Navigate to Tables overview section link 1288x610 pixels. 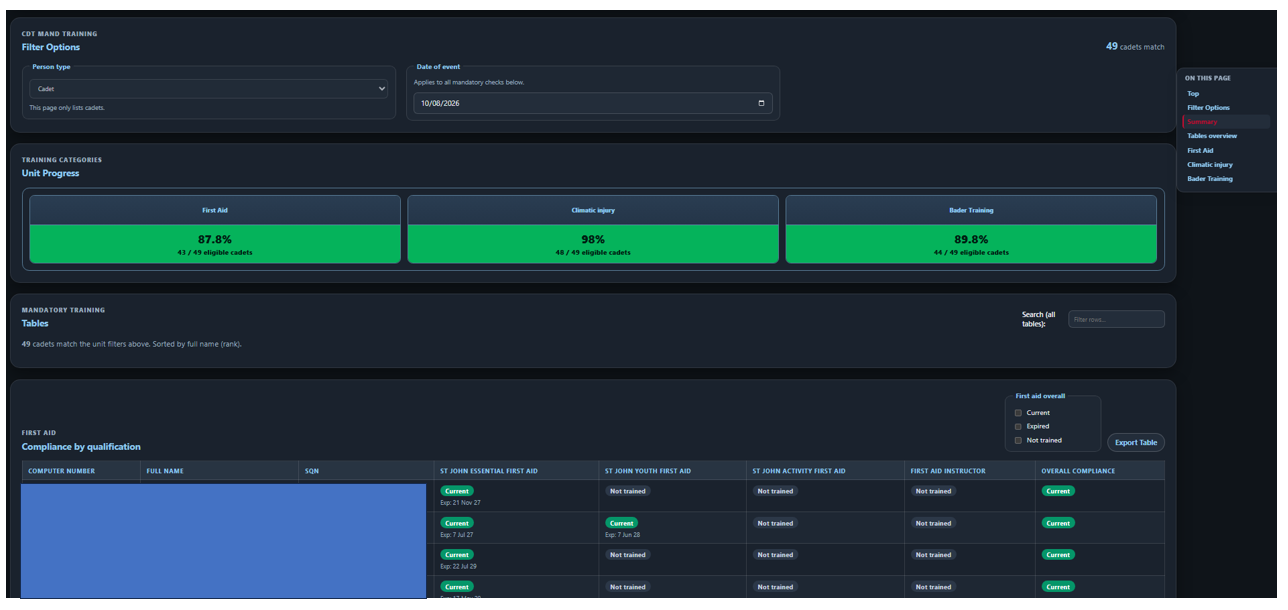point(1212,136)
